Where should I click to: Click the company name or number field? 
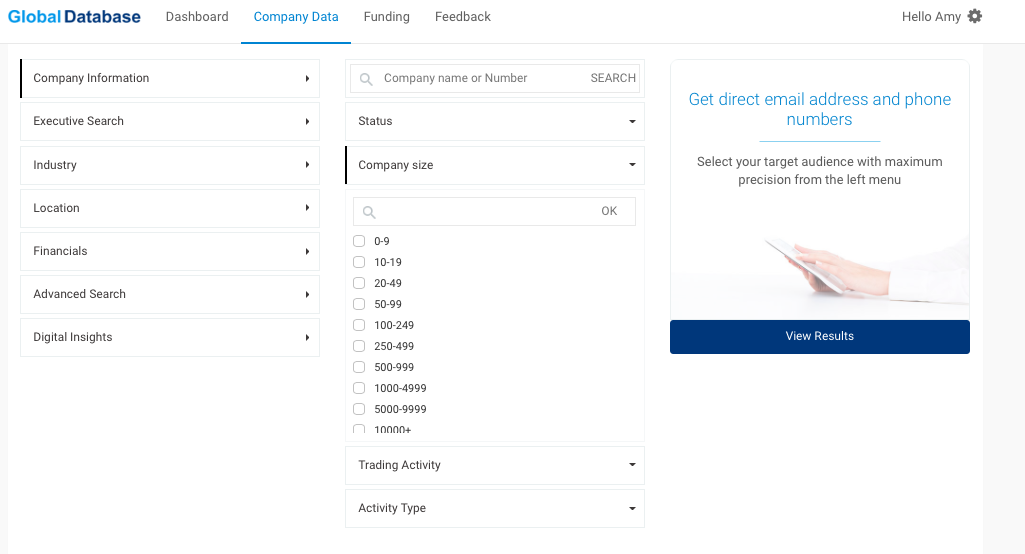pyautogui.click(x=480, y=78)
